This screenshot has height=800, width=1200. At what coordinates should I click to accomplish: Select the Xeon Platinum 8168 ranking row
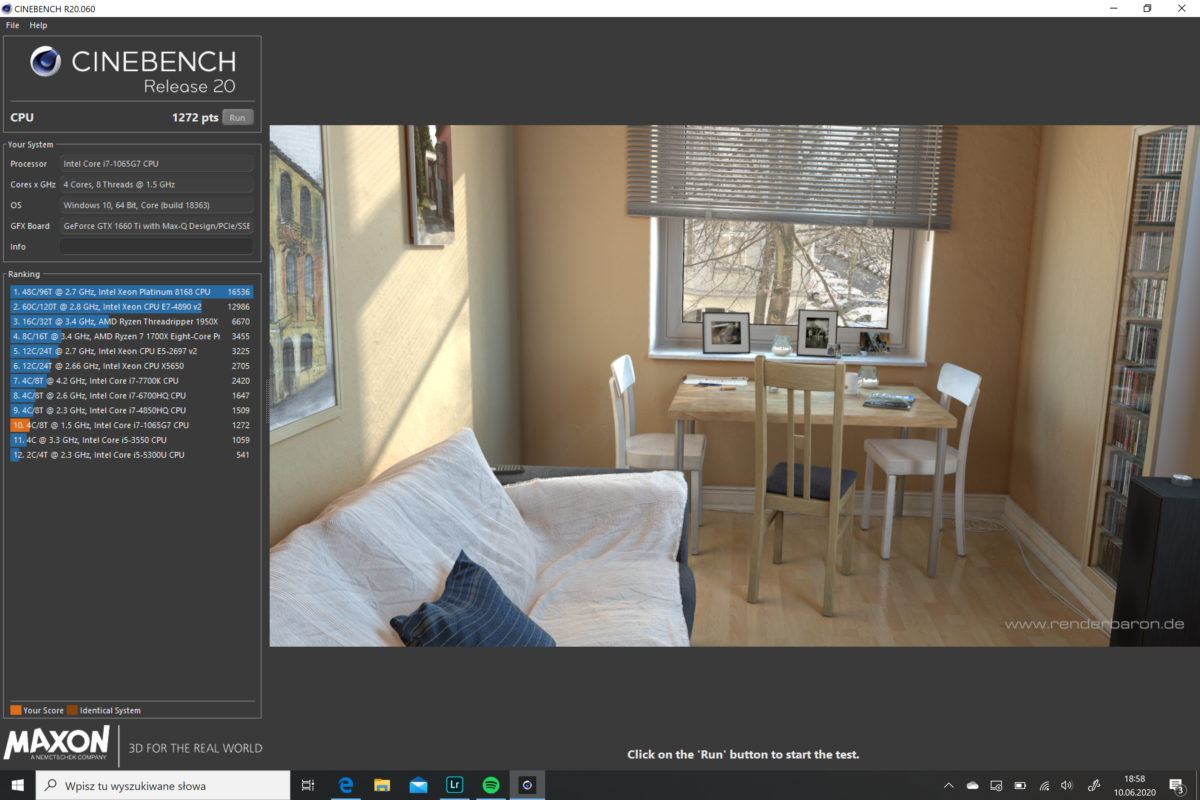coord(131,292)
